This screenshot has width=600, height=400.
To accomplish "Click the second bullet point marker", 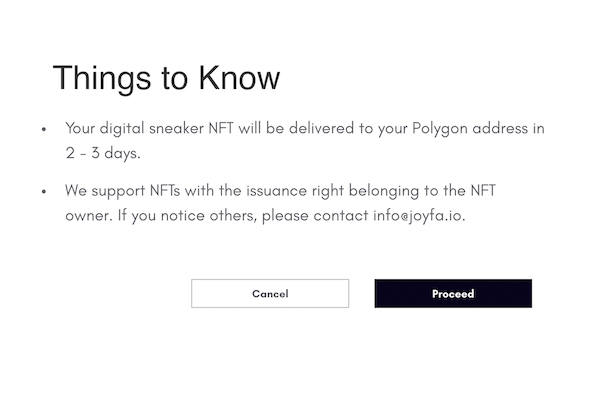I will [44, 191].
